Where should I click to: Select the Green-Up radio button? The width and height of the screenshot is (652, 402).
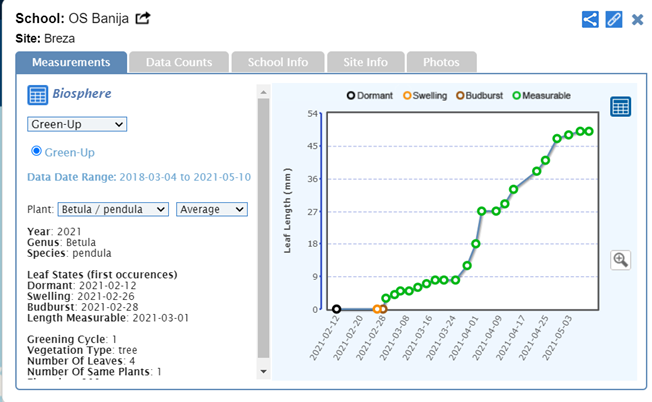[37, 151]
